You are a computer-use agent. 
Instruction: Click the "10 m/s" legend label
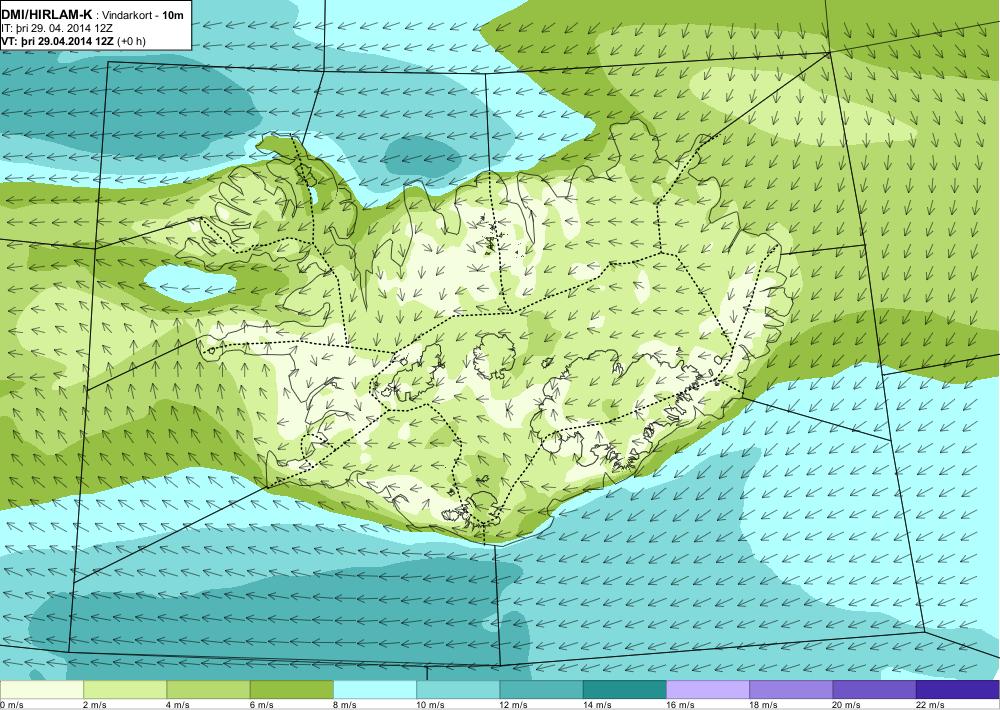[430, 705]
